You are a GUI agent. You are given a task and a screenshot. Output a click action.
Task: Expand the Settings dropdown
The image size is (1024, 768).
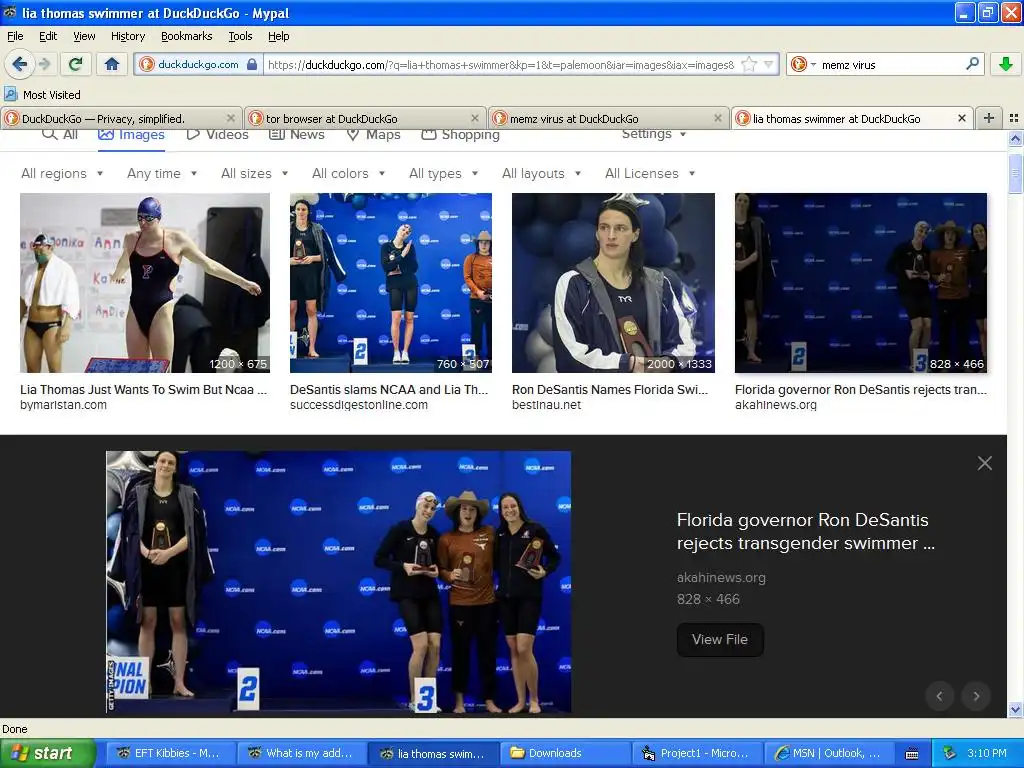click(654, 134)
